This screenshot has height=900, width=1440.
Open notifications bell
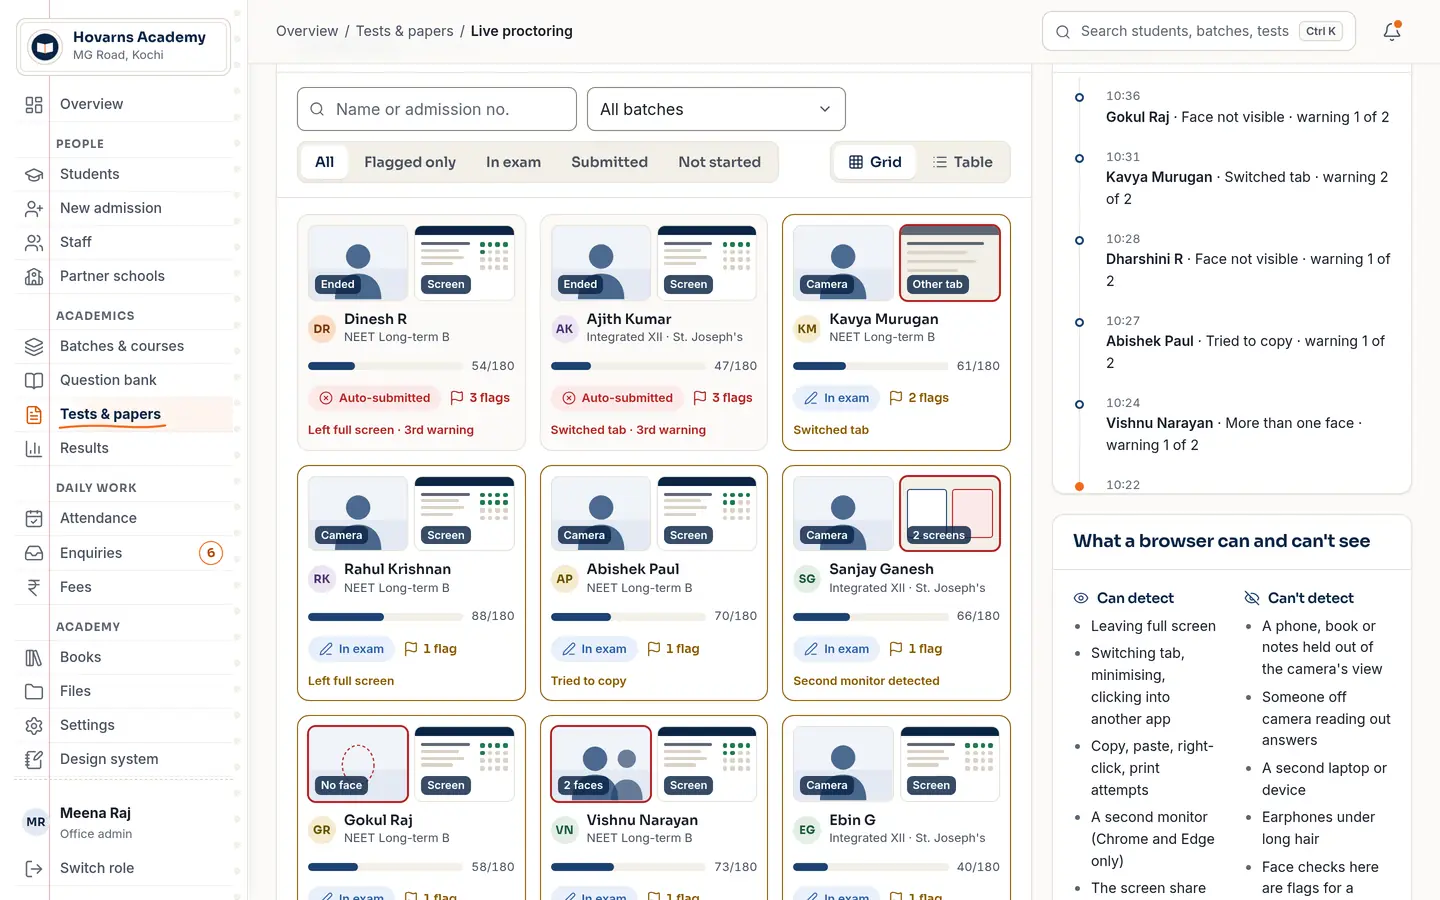click(x=1392, y=31)
